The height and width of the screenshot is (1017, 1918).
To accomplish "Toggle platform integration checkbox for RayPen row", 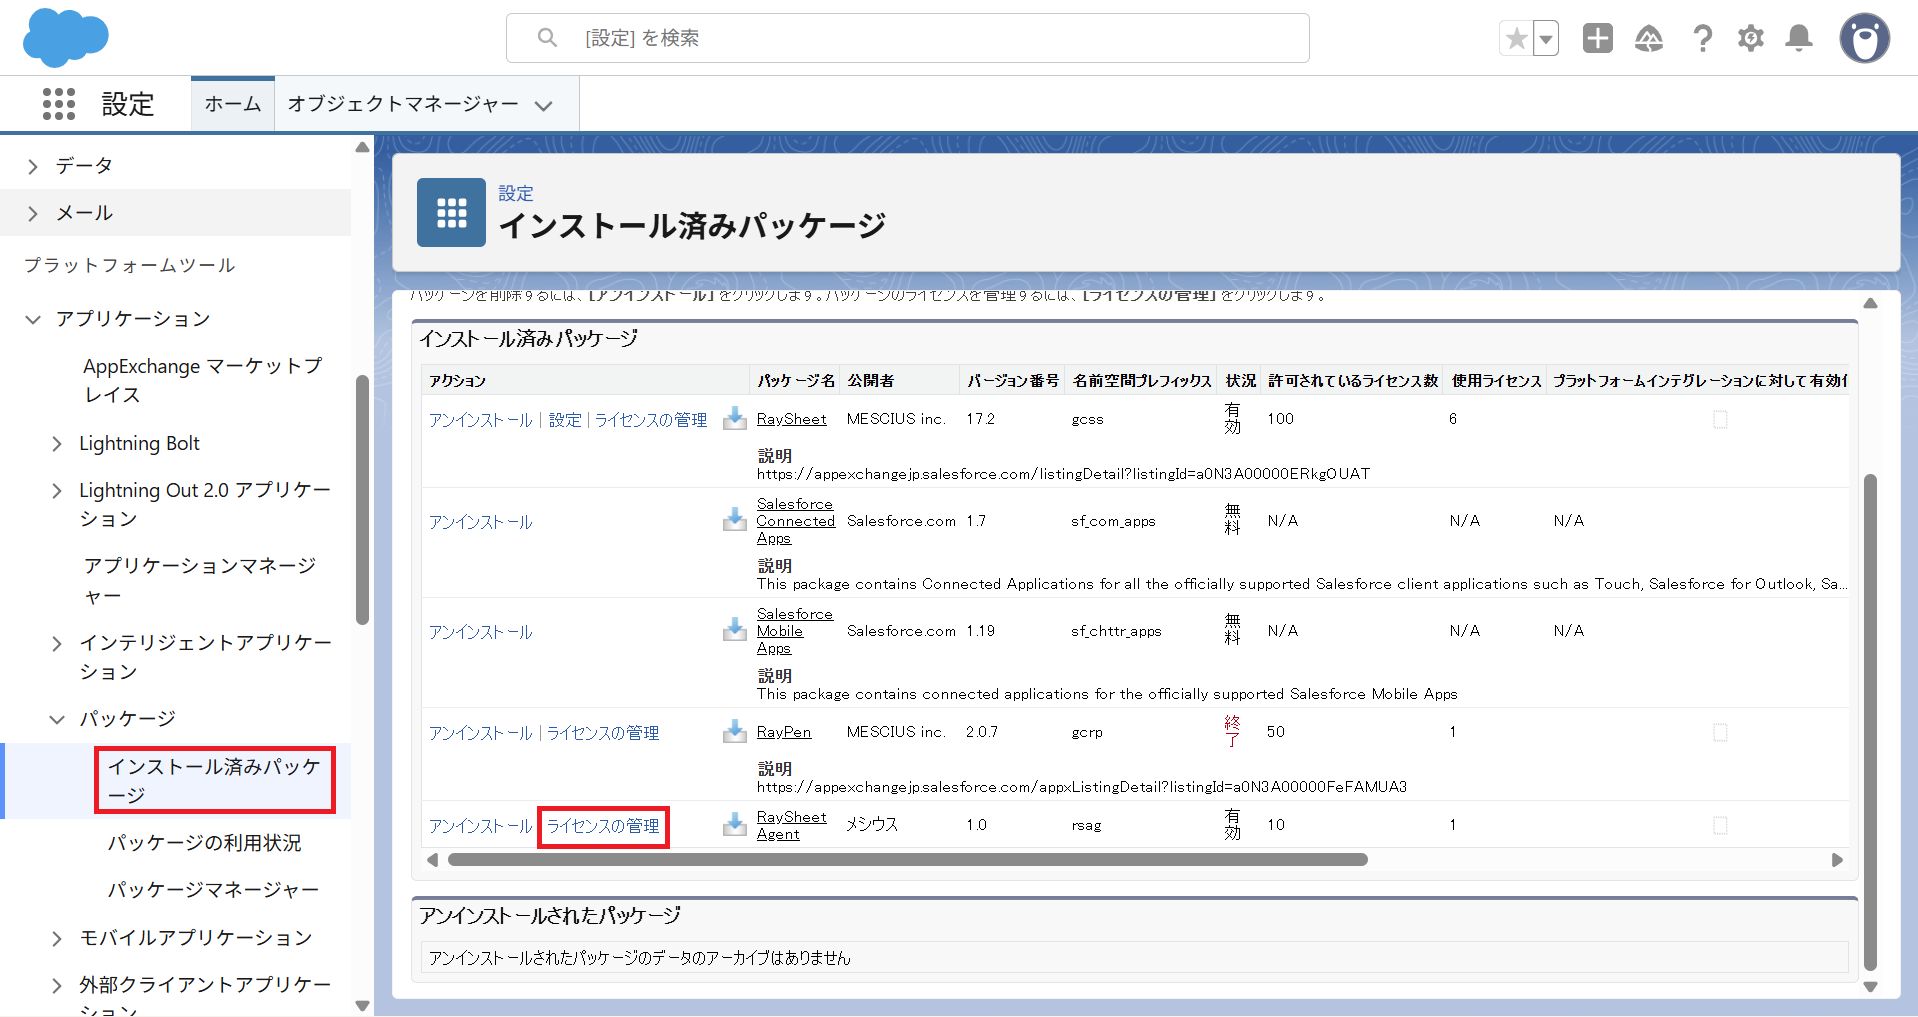I will [1720, 733].
